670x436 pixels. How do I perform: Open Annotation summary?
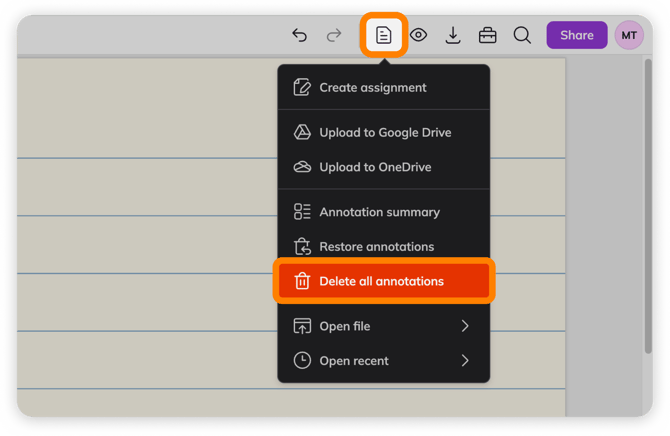tap(384, 212)
